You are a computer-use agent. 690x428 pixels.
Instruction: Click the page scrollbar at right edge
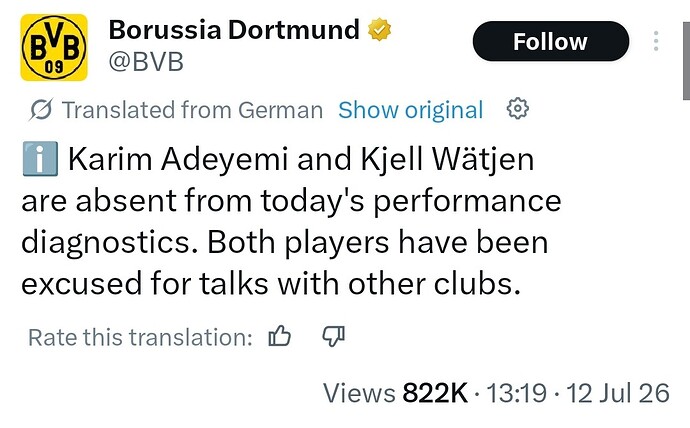pos(686,61)
